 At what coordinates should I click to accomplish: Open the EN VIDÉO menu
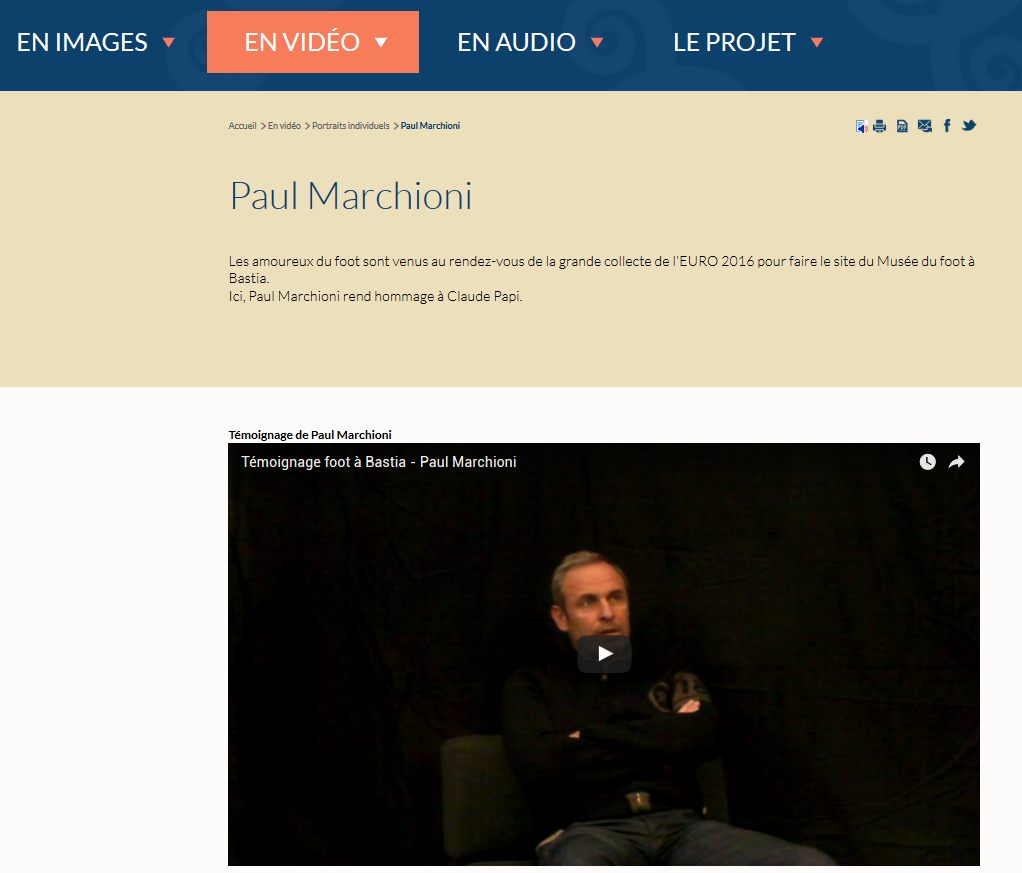tap(313, 42)
